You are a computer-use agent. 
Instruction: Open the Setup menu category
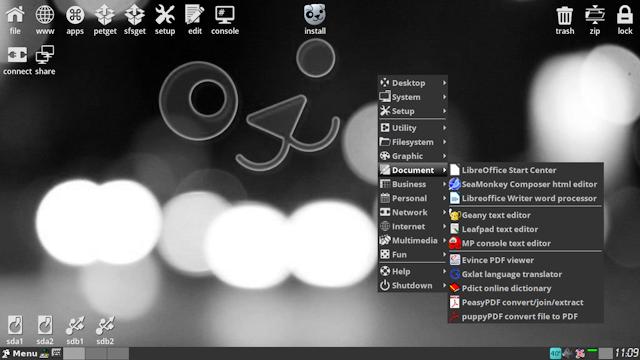point(413,111)
